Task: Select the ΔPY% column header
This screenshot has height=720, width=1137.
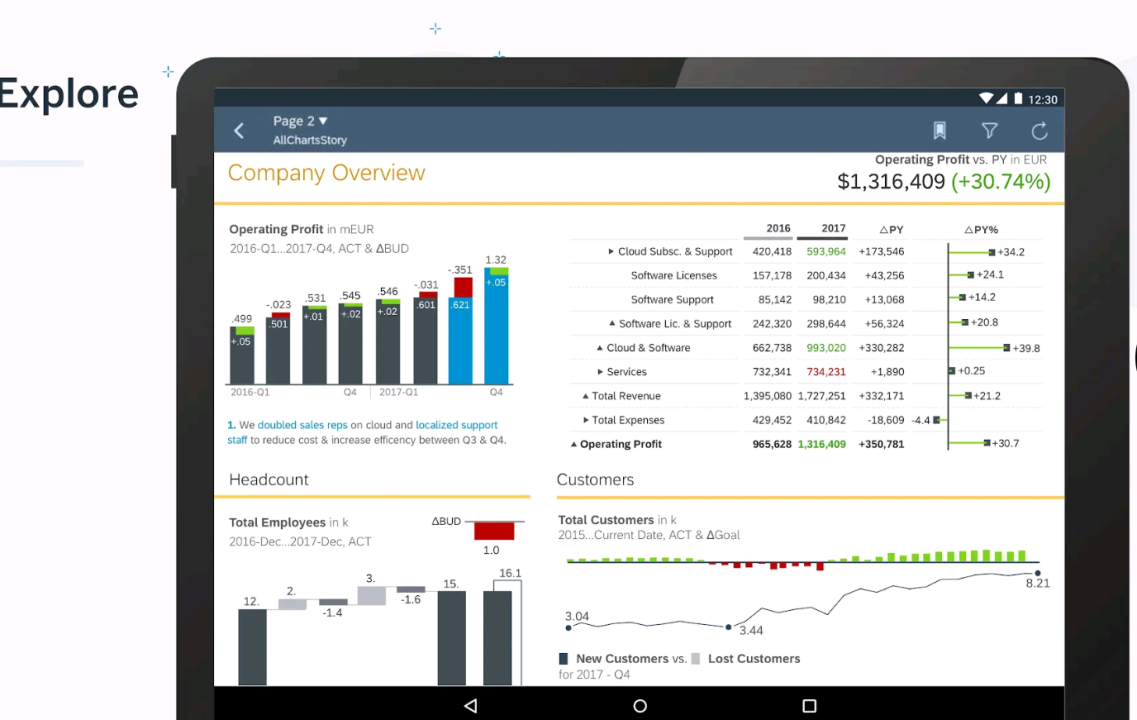Action: click(981, 229)
